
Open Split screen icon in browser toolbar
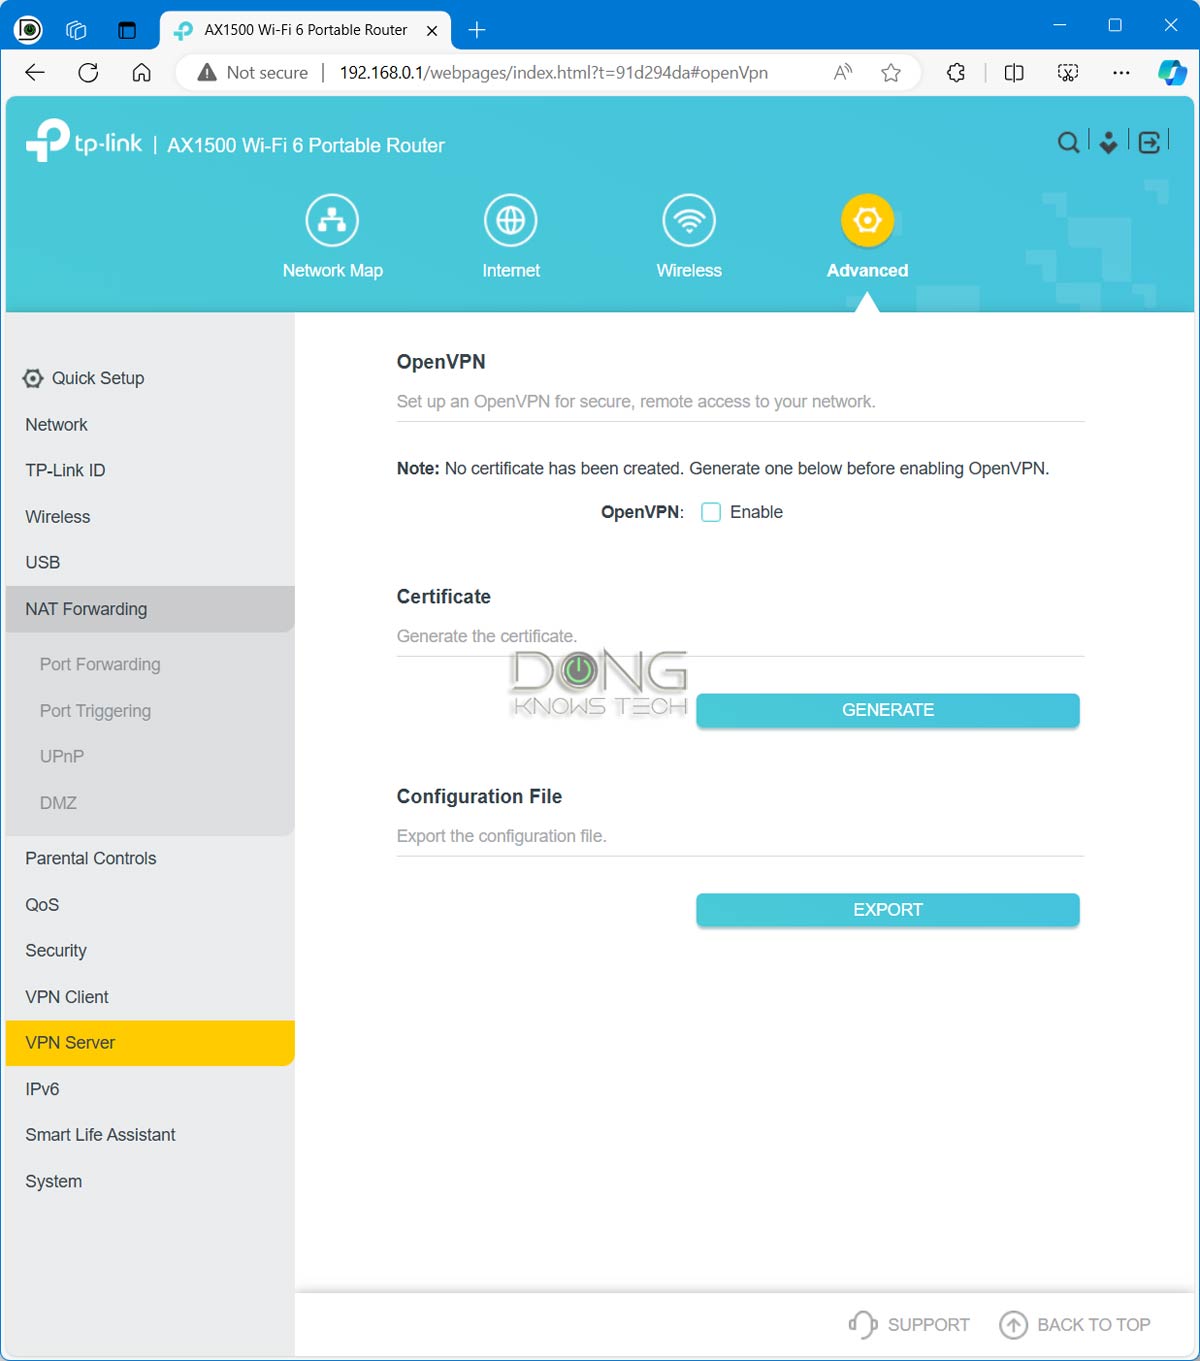[x=1014, y=72]
